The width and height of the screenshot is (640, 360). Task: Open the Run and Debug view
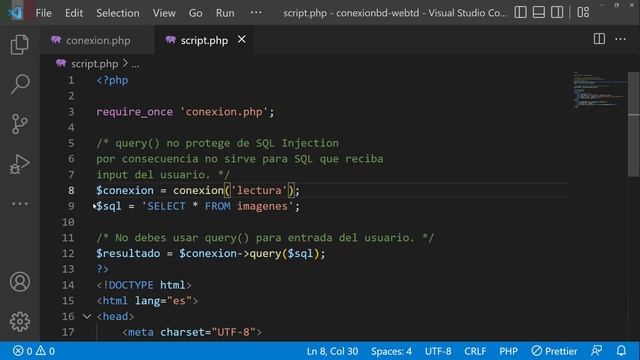(x=20, y=164)
